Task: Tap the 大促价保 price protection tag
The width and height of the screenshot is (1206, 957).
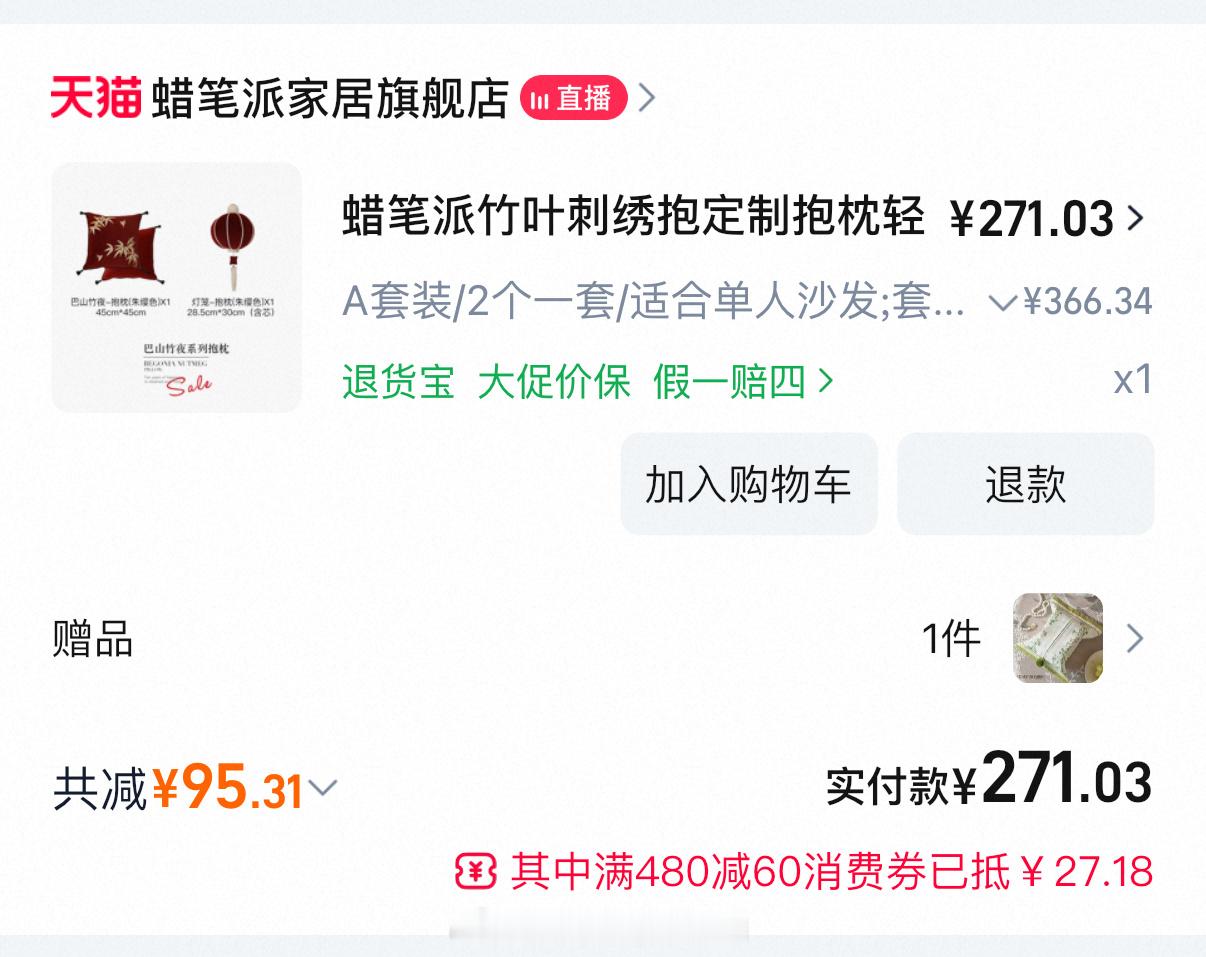Action: pyautogui.click(x=554, y=381)
